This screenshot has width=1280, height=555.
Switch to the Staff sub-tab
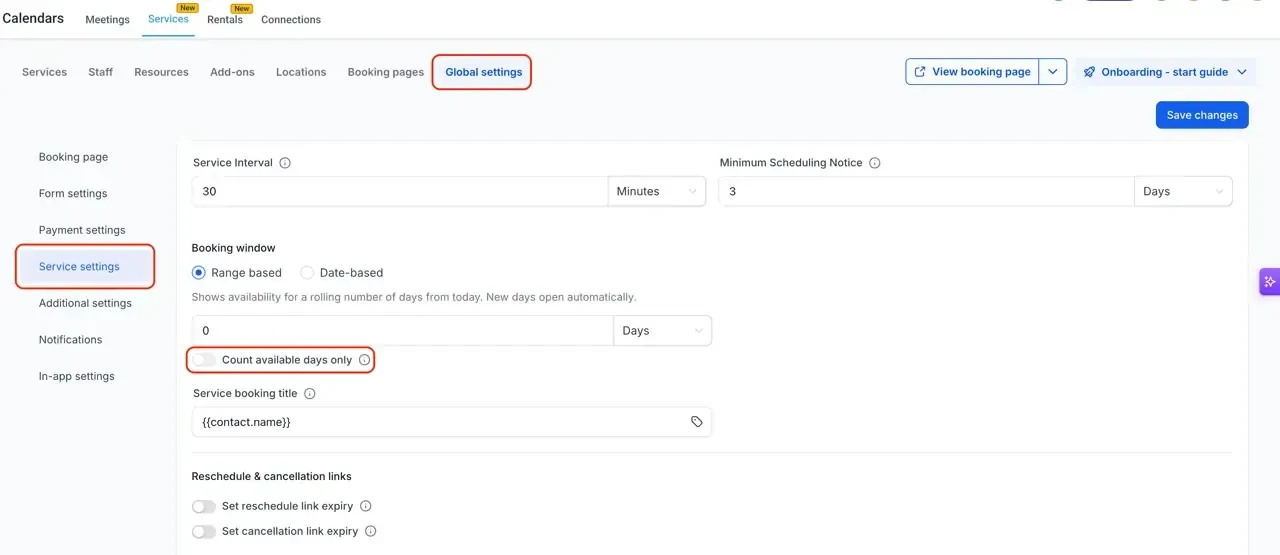[x=101, y=72]
